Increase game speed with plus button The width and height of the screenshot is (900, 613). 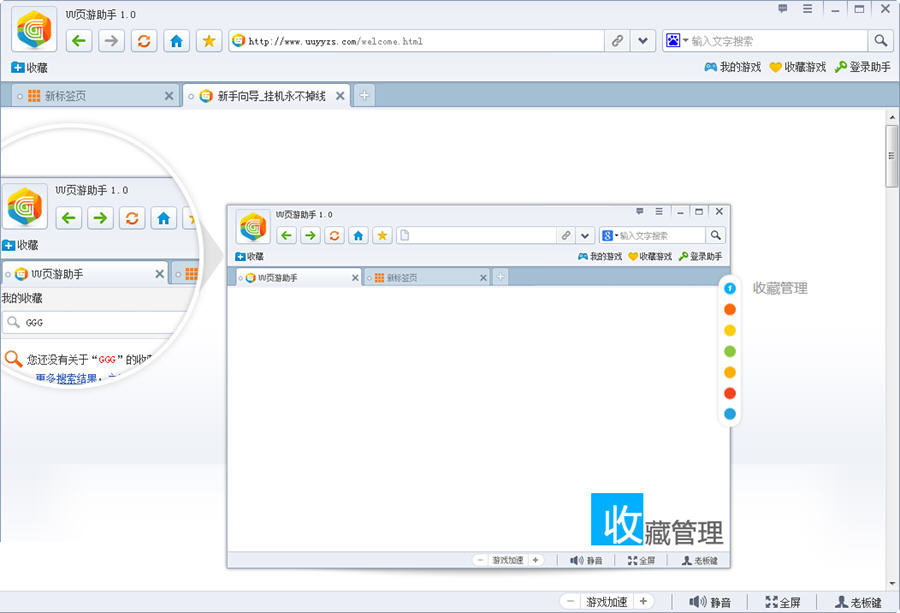(x=643, y=602)
